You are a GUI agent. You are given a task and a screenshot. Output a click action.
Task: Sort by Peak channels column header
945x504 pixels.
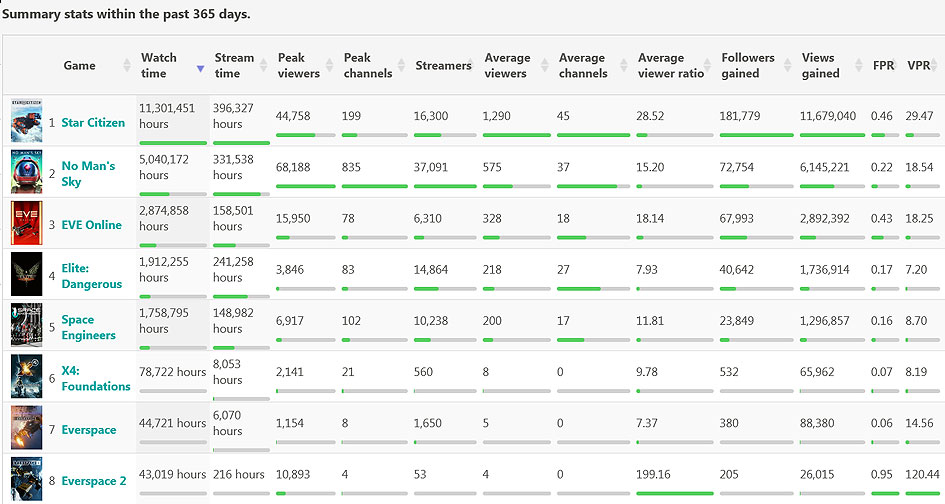pyautogui.click(x=368, y=65)
